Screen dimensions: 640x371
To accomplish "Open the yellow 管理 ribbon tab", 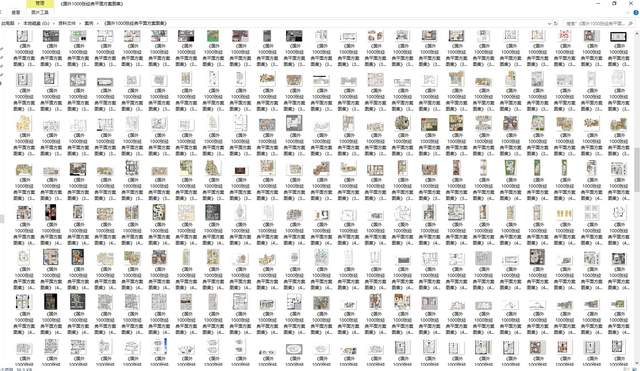I will [40, 4].
